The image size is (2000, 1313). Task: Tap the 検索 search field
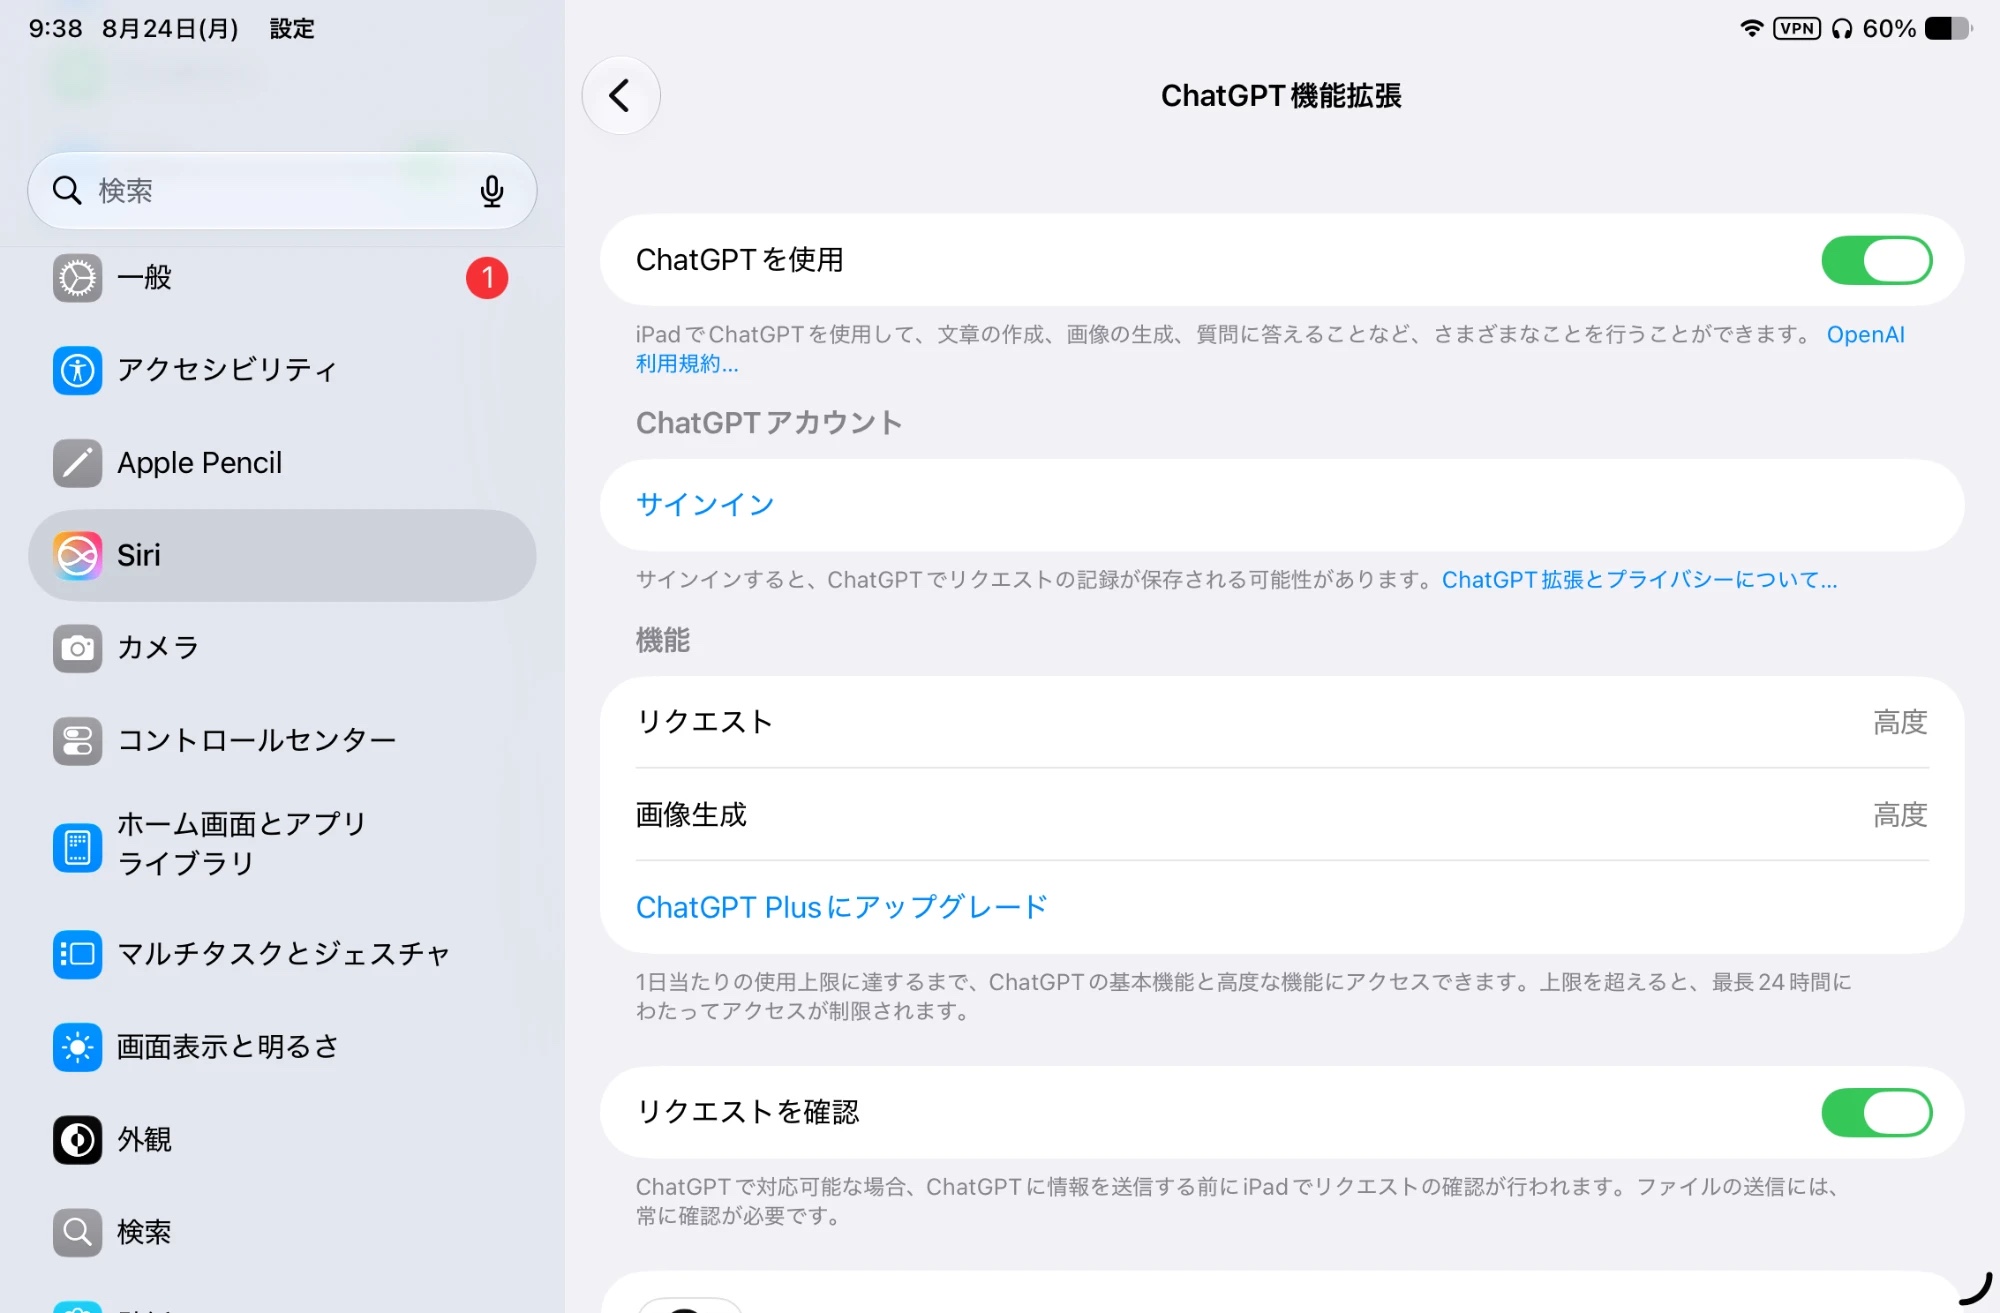click(282, 190)
